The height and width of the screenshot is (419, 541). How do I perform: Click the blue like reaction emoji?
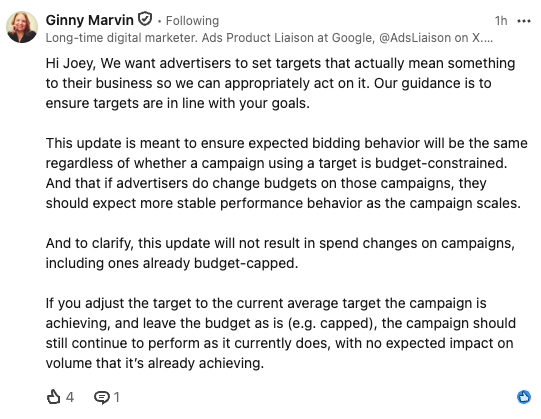pyautogui.click(x=524, y=397)
